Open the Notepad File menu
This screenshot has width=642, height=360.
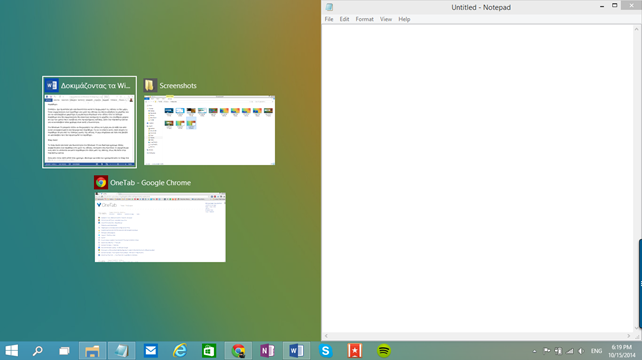329,19
